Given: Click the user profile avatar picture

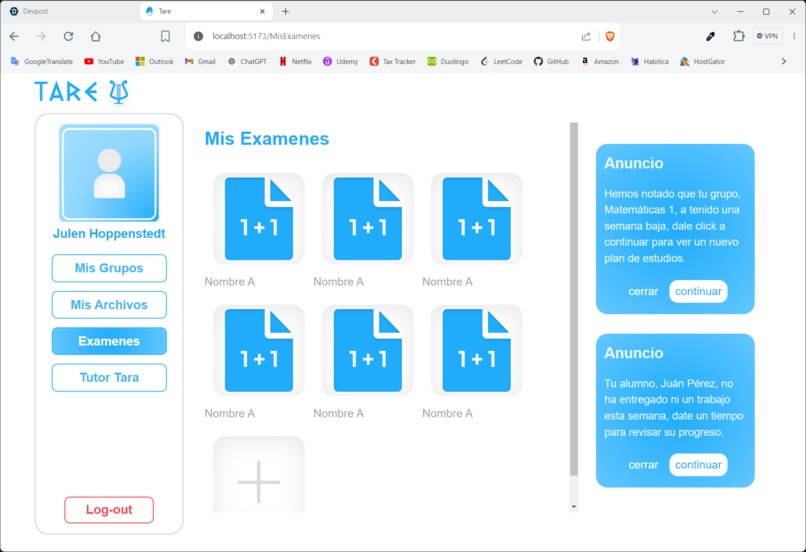Looking at the screenshot, I should click(x=109, y=173).
